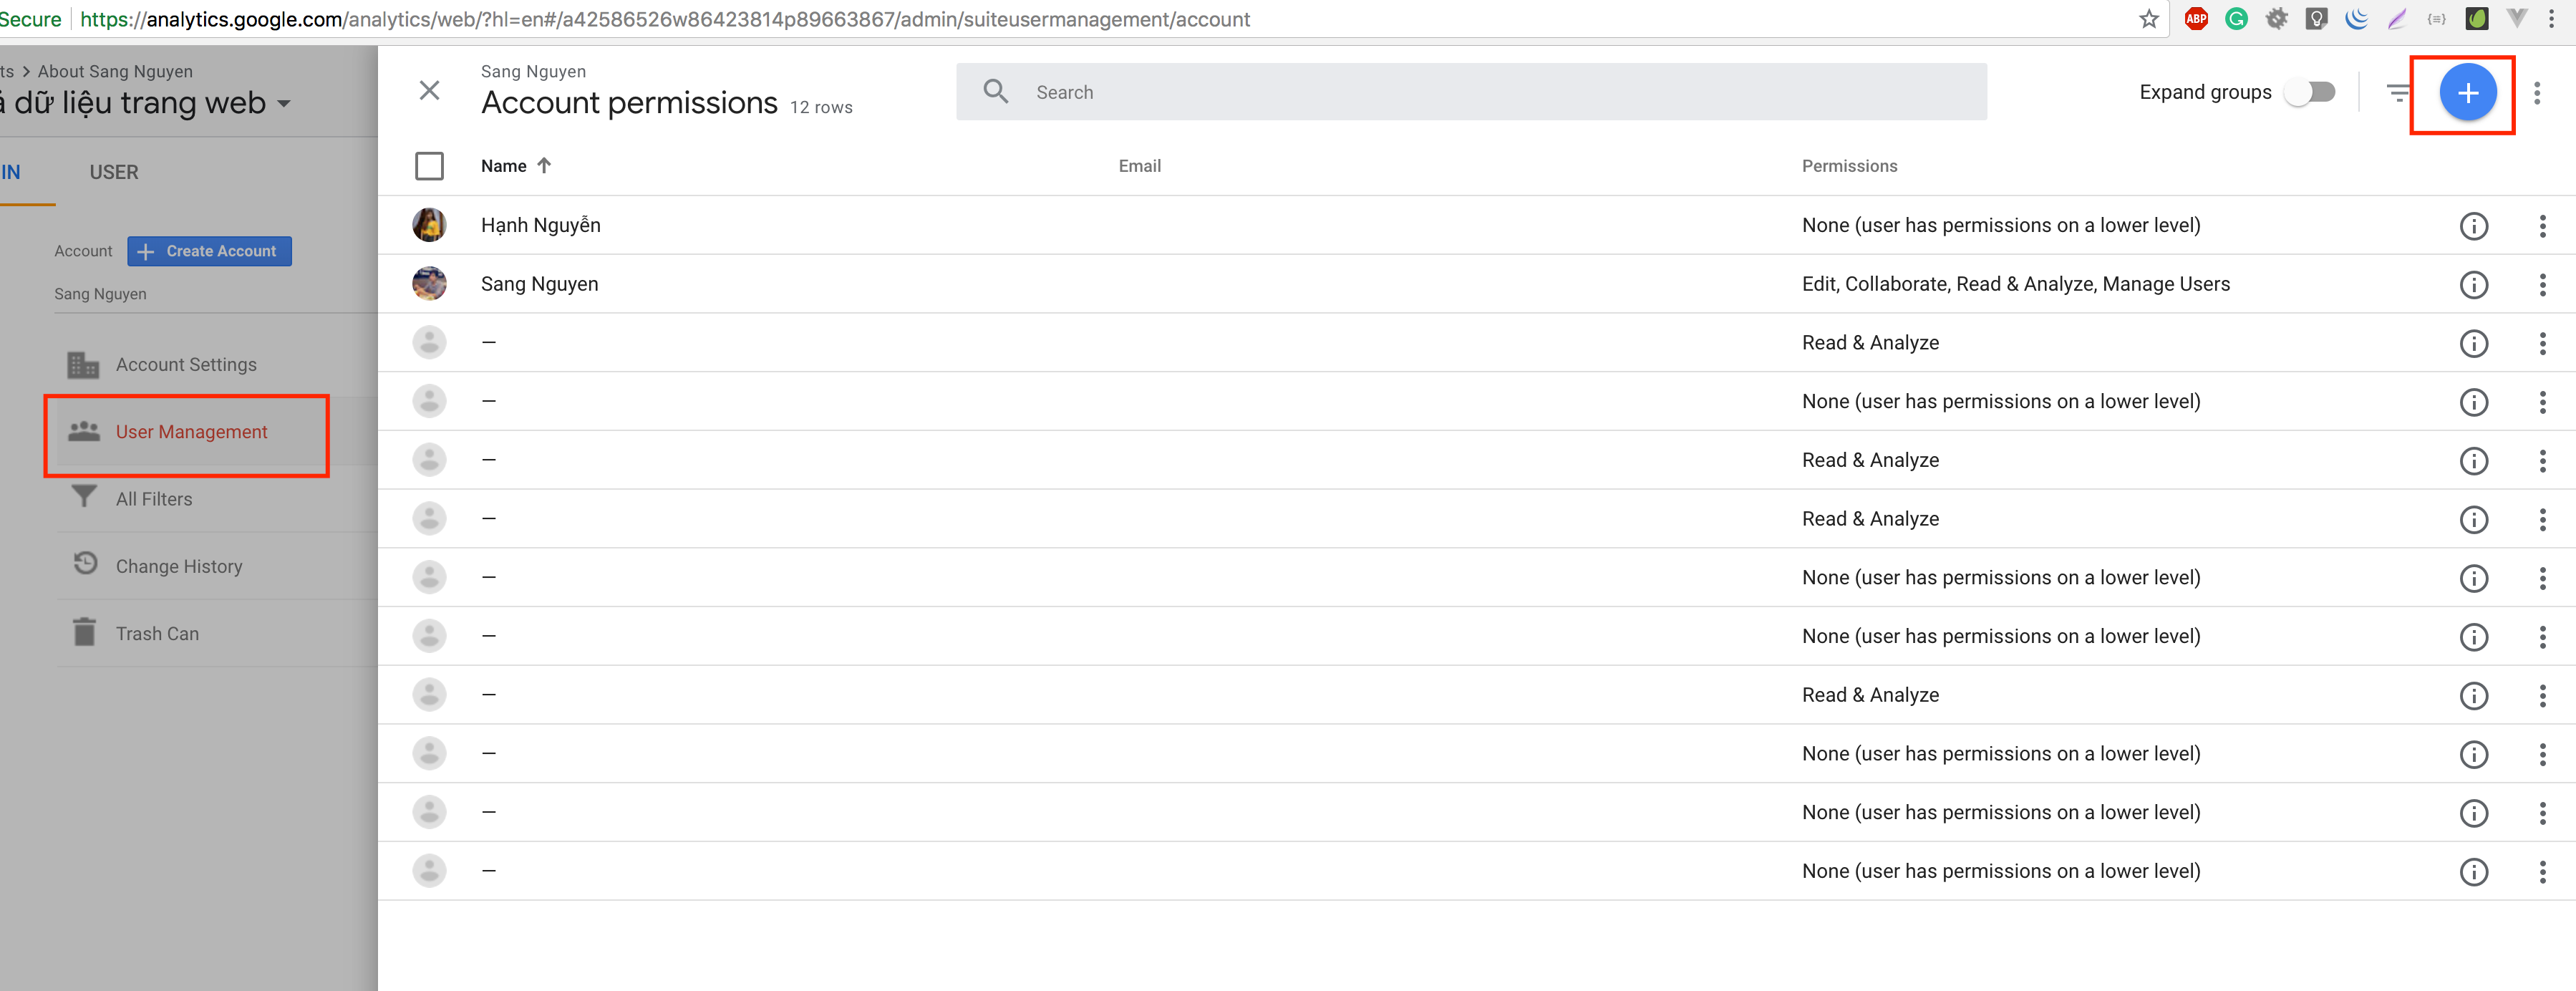Click the Create Account button

tap(210, 251)
